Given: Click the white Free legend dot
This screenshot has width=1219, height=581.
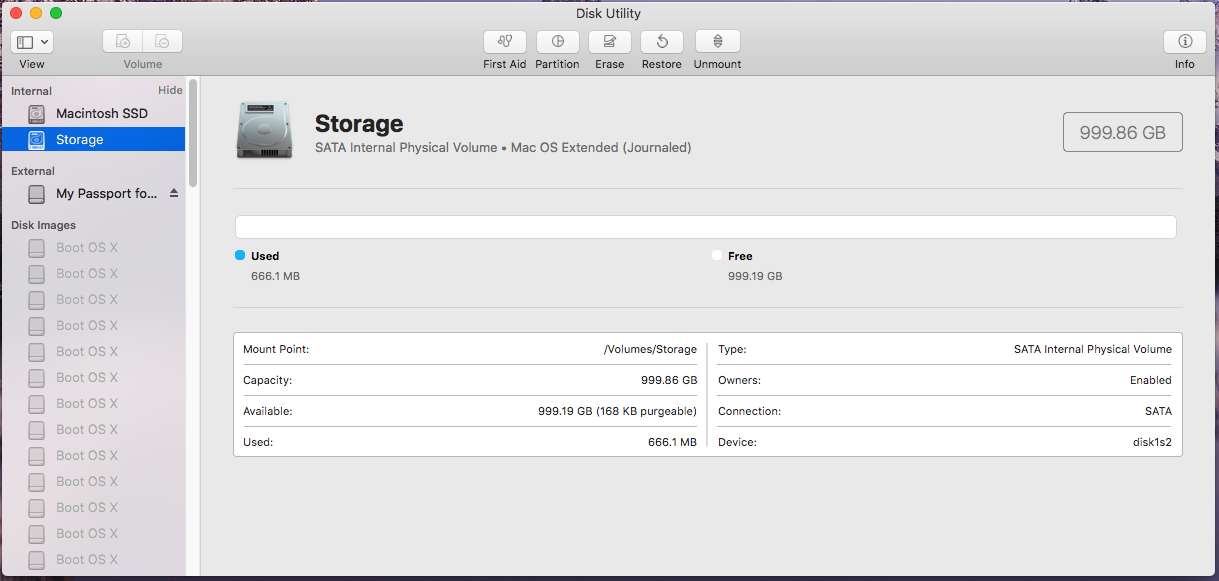Looking at the screenshot, I should (717, 255).
